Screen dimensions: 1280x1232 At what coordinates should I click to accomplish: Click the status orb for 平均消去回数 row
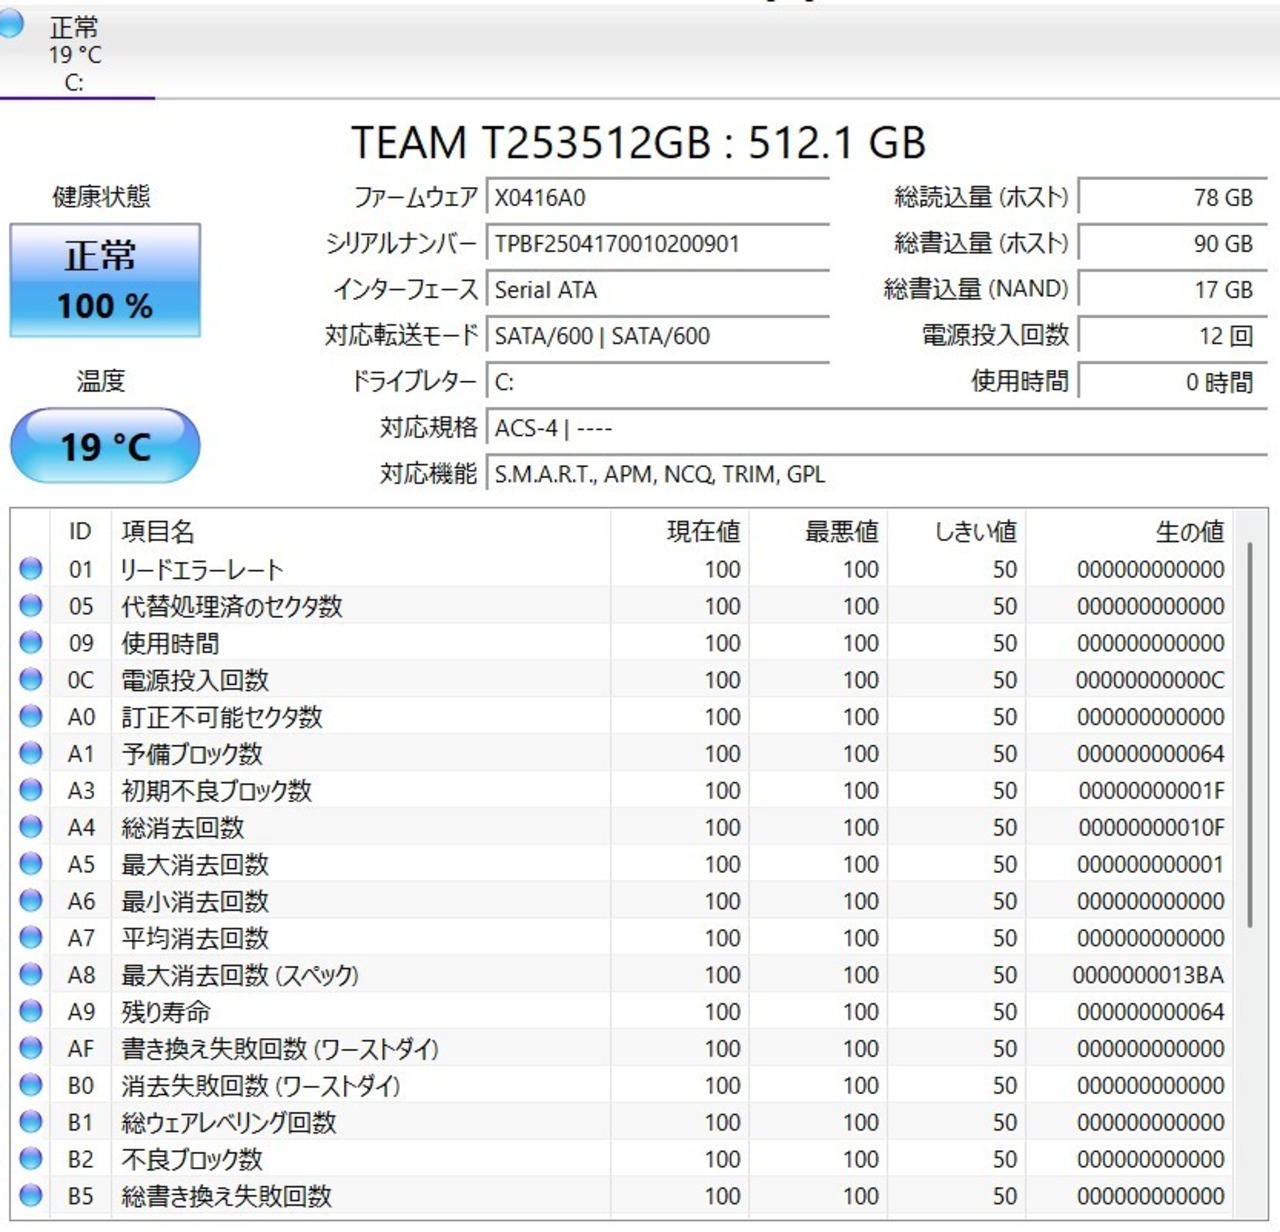pyautogui.click(x=31, y=938)
